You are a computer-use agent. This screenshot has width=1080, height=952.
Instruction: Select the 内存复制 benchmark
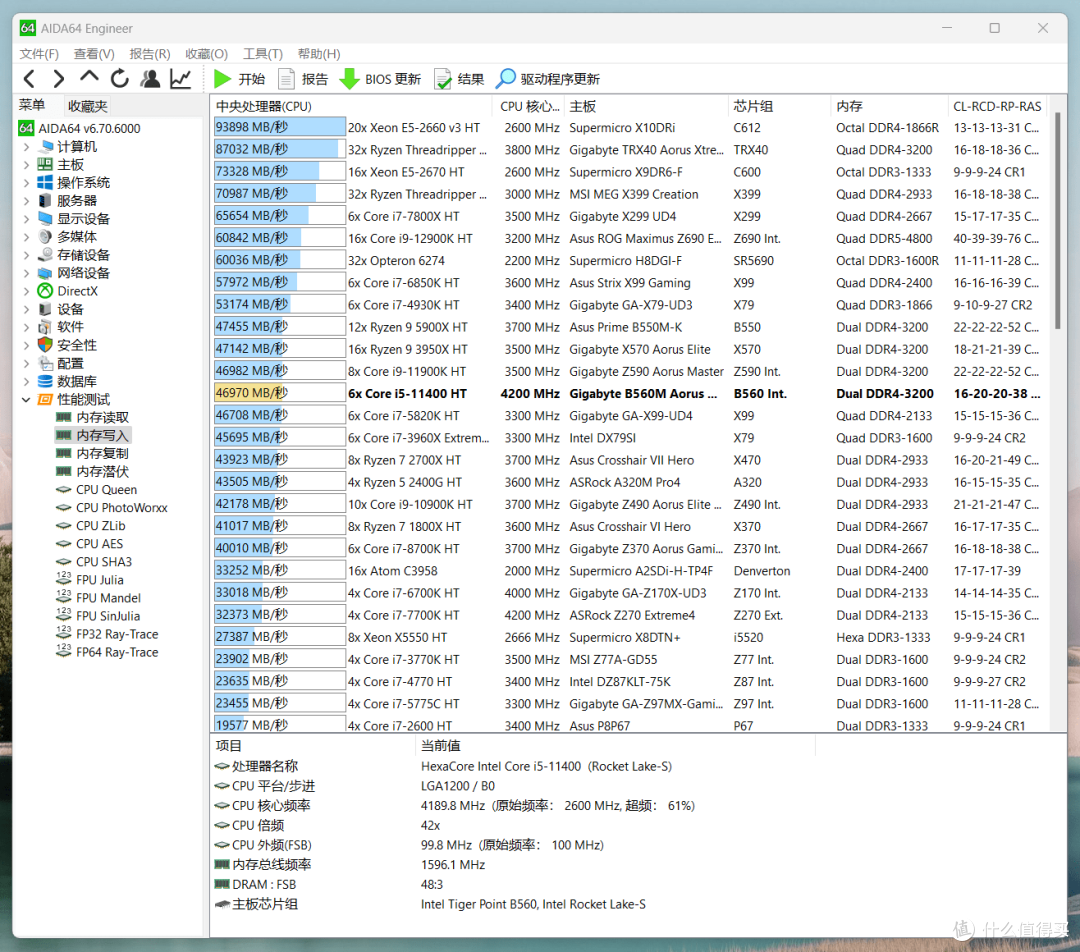(x=92, y=453)
